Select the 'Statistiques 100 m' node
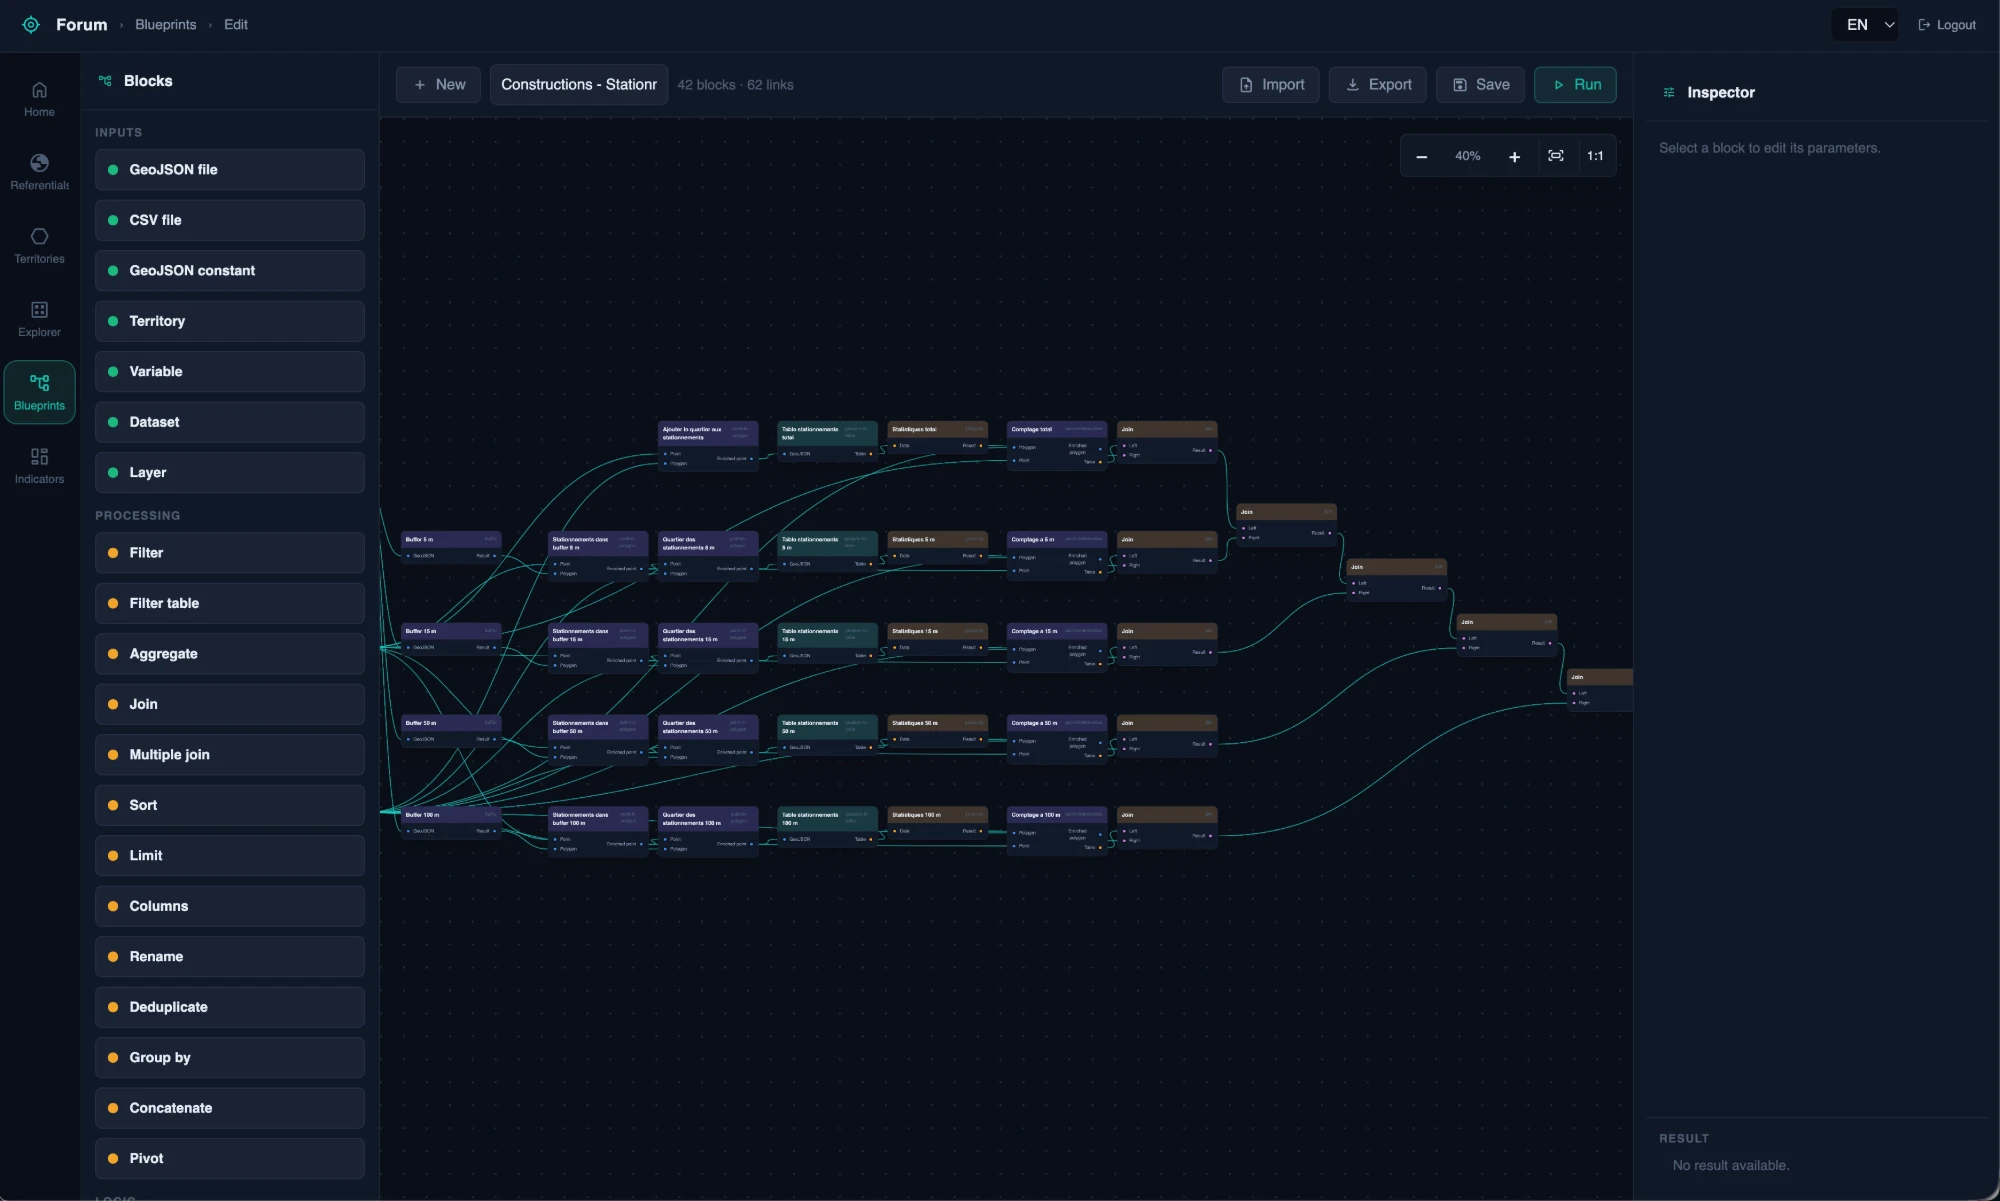 pos(938,823)
